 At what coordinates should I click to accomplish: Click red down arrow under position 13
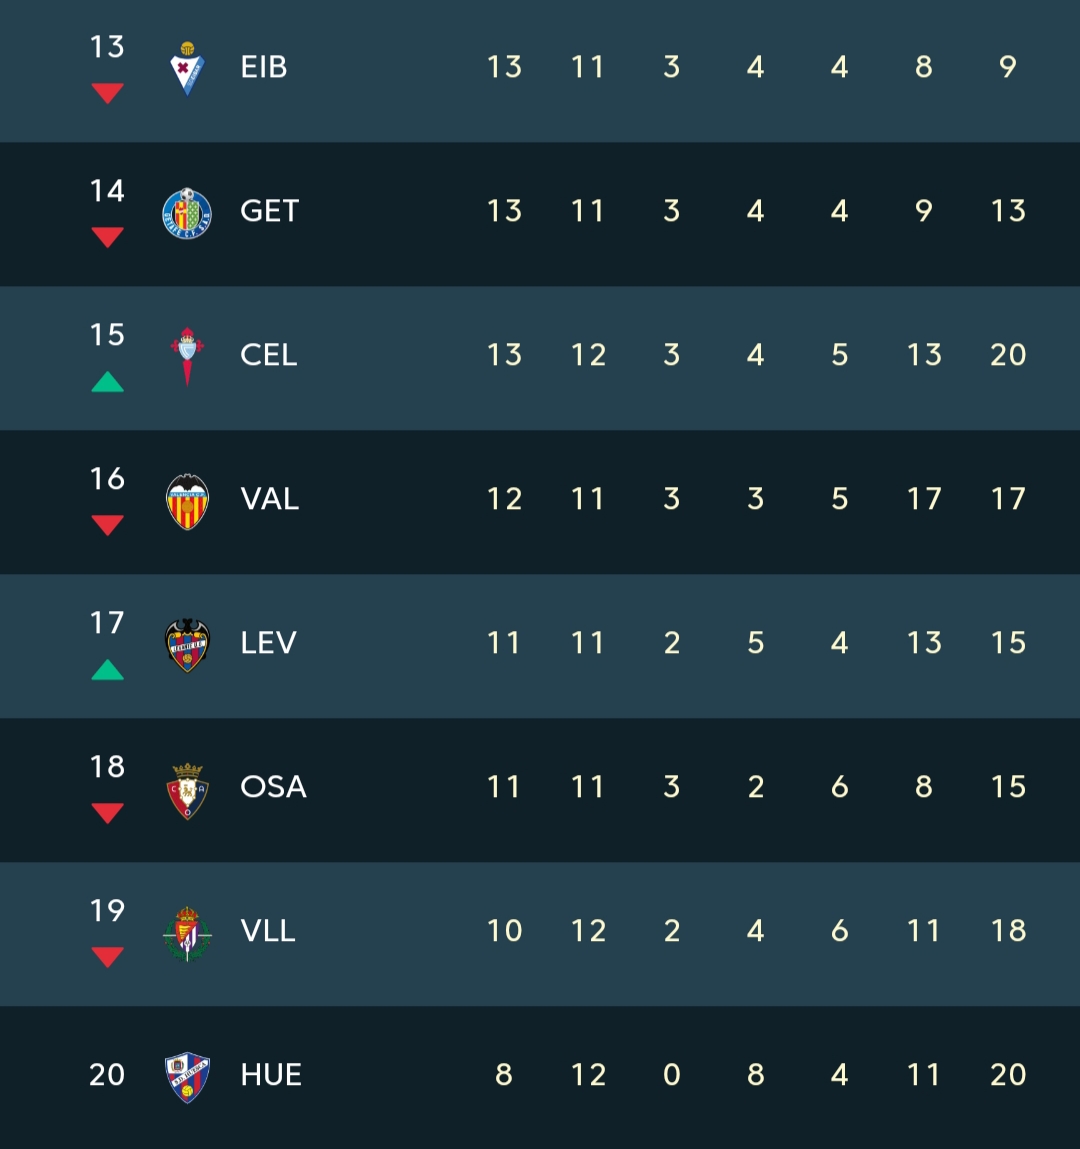click(x=107, y=93)
